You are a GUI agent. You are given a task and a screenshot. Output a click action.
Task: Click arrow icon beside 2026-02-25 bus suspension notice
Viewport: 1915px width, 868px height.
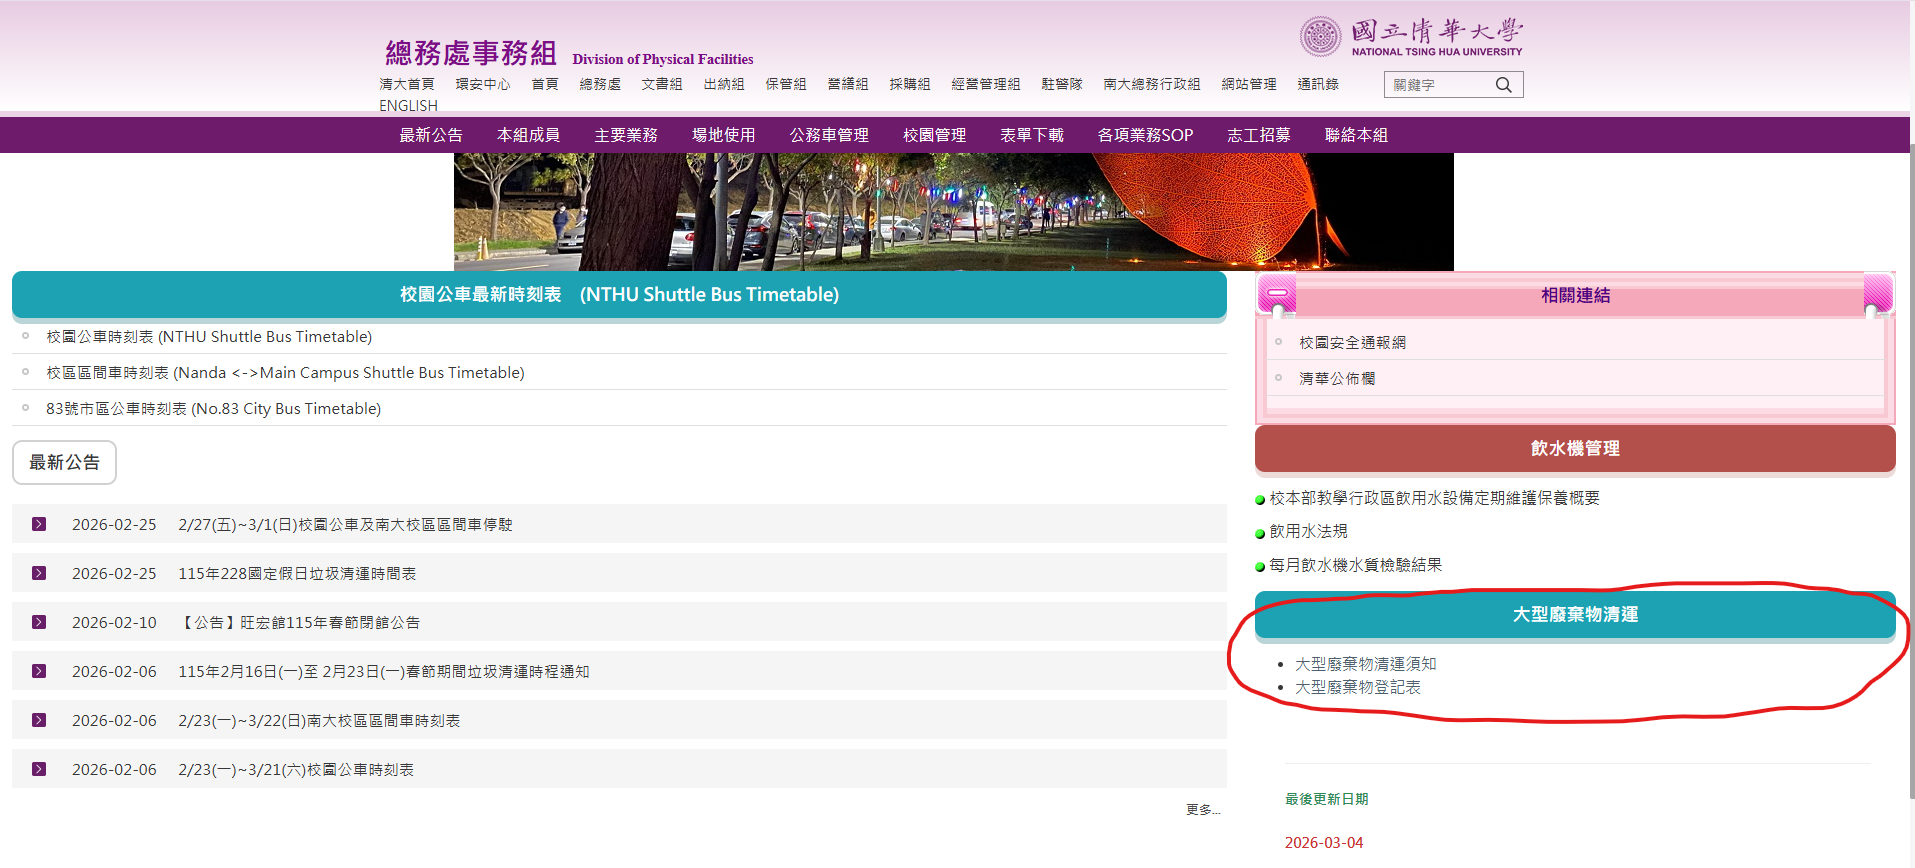point(39,524)
